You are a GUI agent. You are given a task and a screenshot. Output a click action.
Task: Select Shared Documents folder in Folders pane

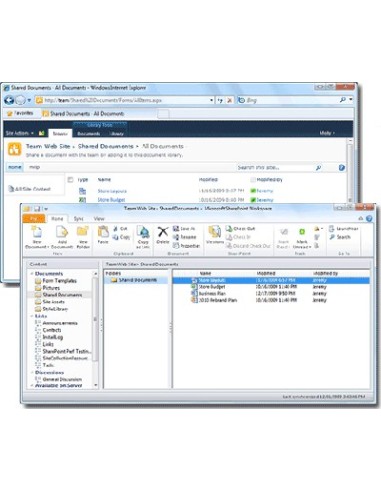[134, 280]
